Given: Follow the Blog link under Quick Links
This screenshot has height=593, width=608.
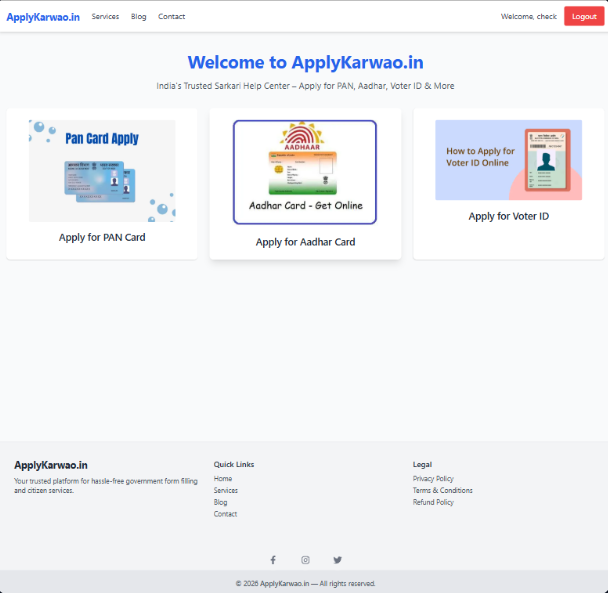Looking at the screenshot, I should [220, 502].
